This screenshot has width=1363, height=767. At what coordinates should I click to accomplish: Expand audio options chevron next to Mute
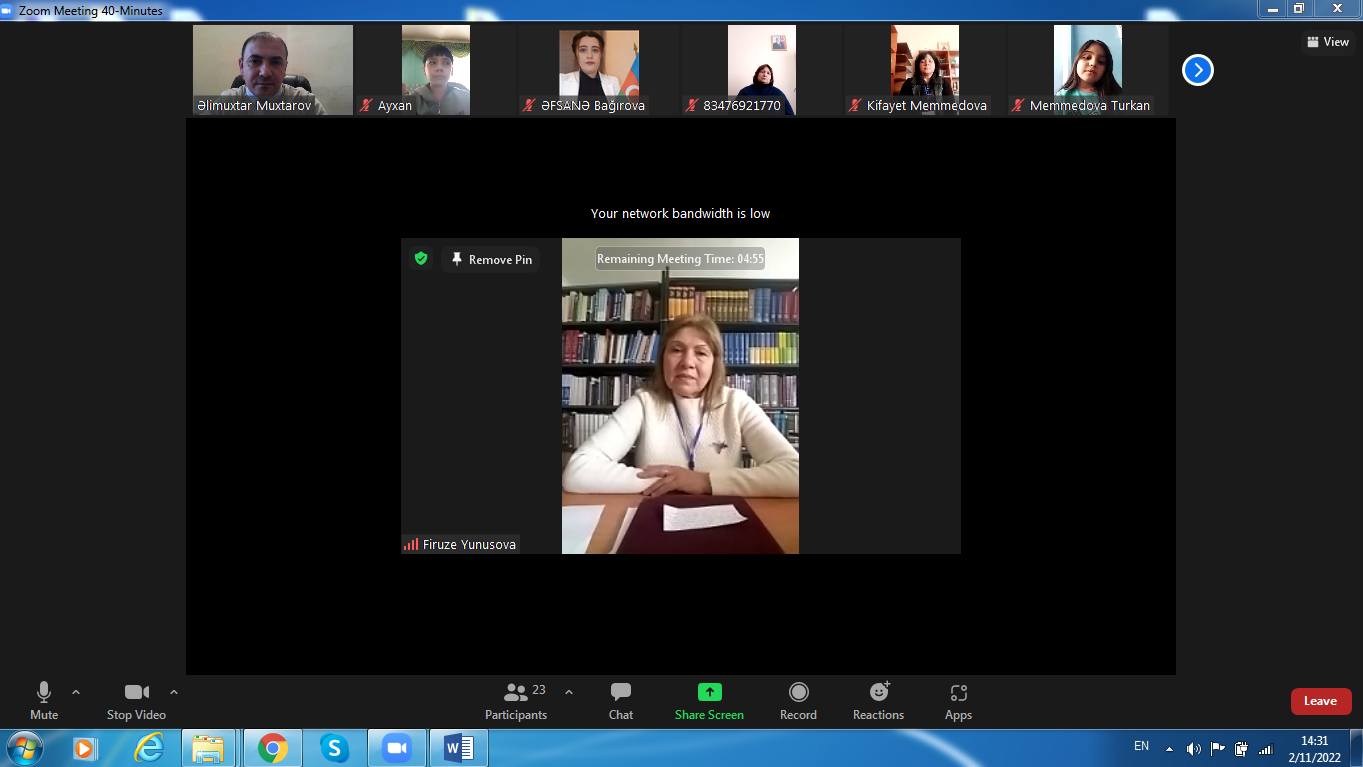point(76,692)
